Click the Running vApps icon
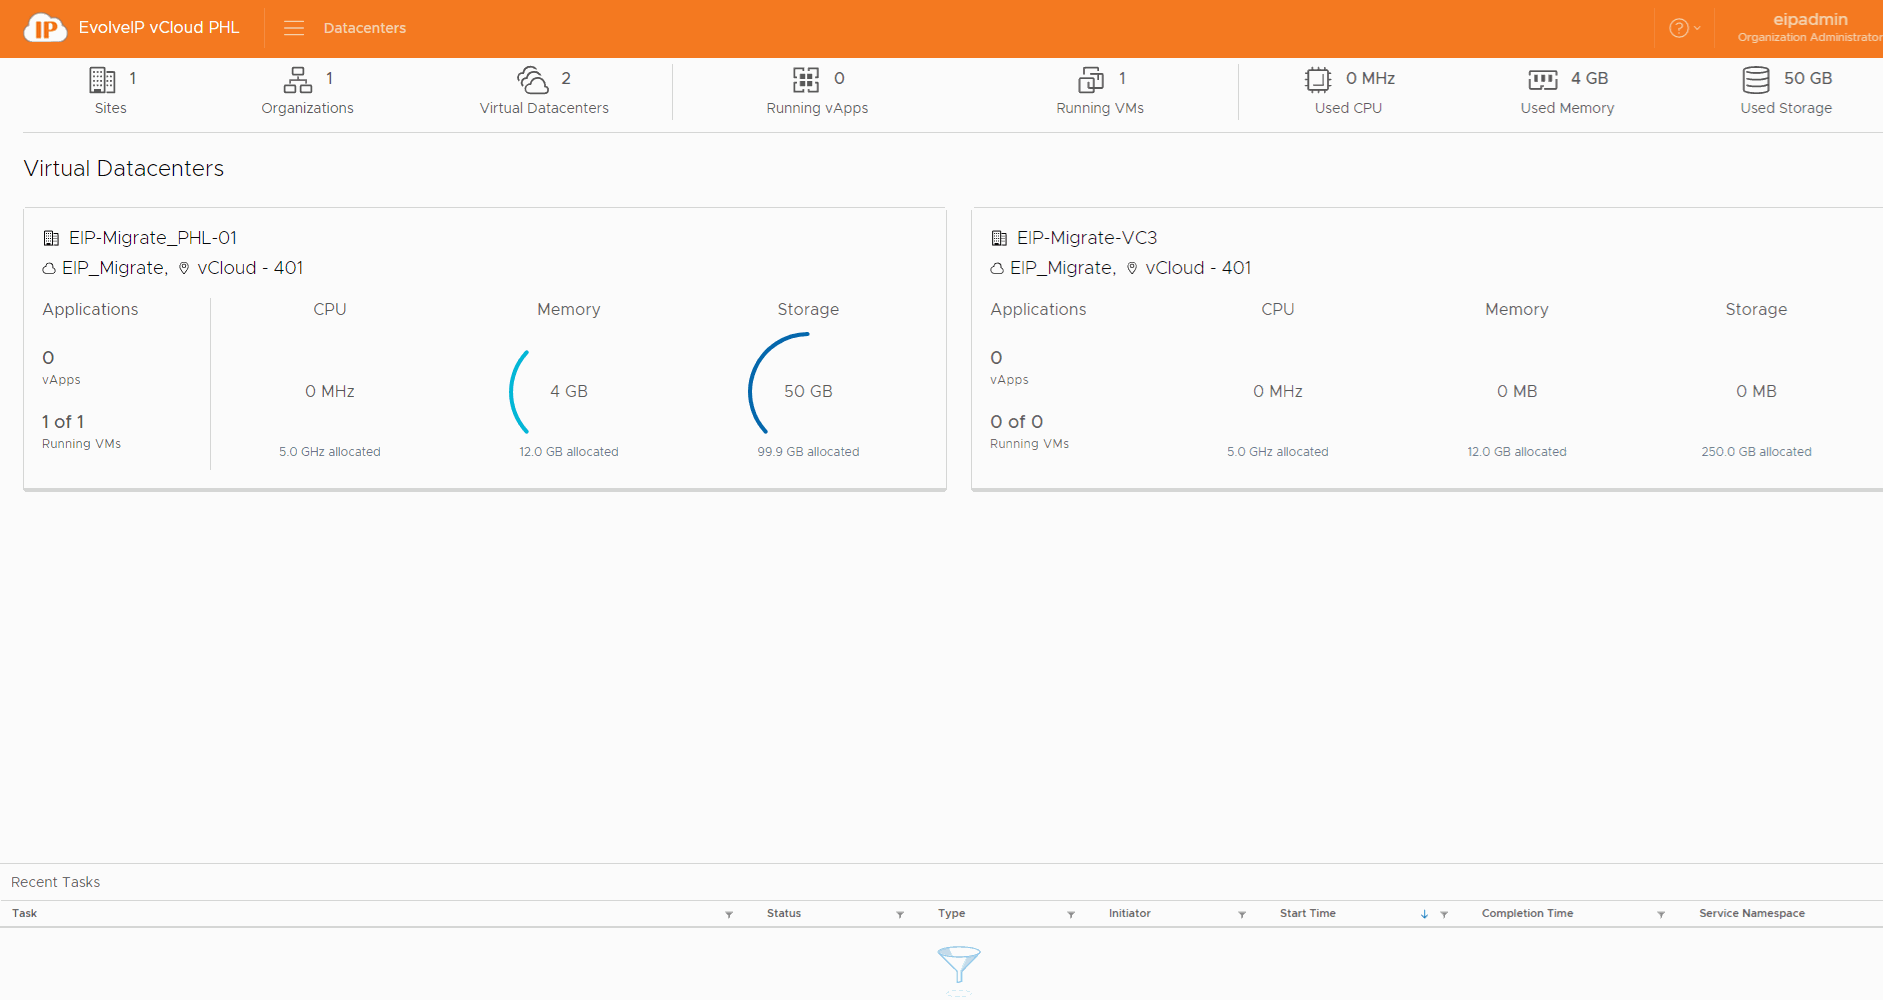The image size is (1883, 1000). coord(806,79)
